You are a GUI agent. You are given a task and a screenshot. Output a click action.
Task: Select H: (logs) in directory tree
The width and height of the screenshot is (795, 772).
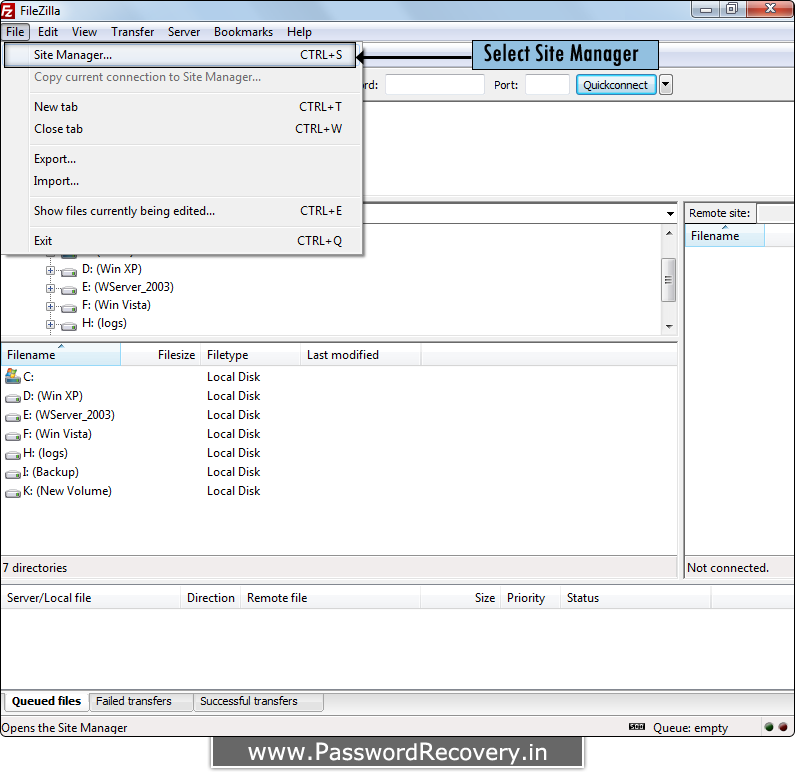[104, 323]
